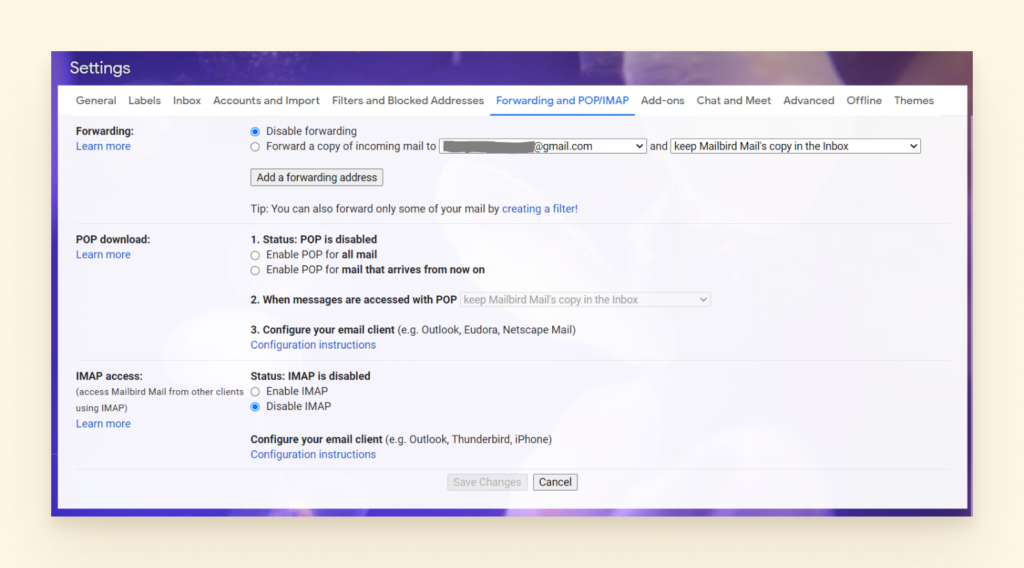Open the When messages are accessed with POP dropdown
The width and height of the screenshot is (1024, 568).
585,300
